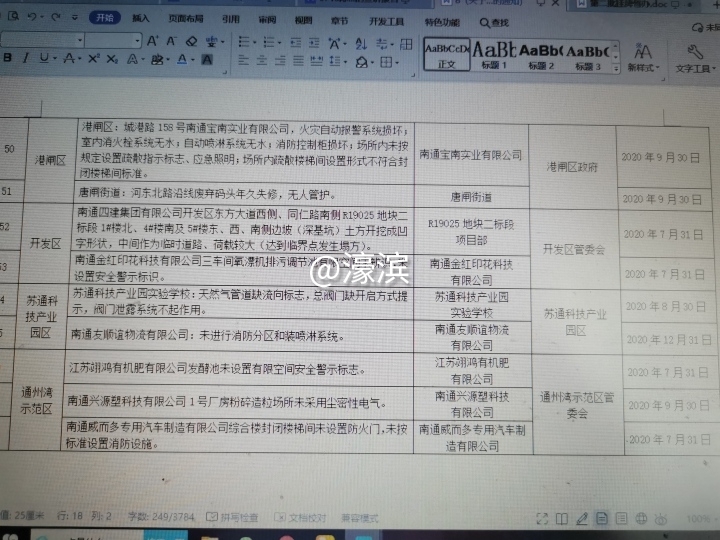Apply the bulleted list icon
The height and width of the screenshot is (540, 720).
[x=245, y=40]
